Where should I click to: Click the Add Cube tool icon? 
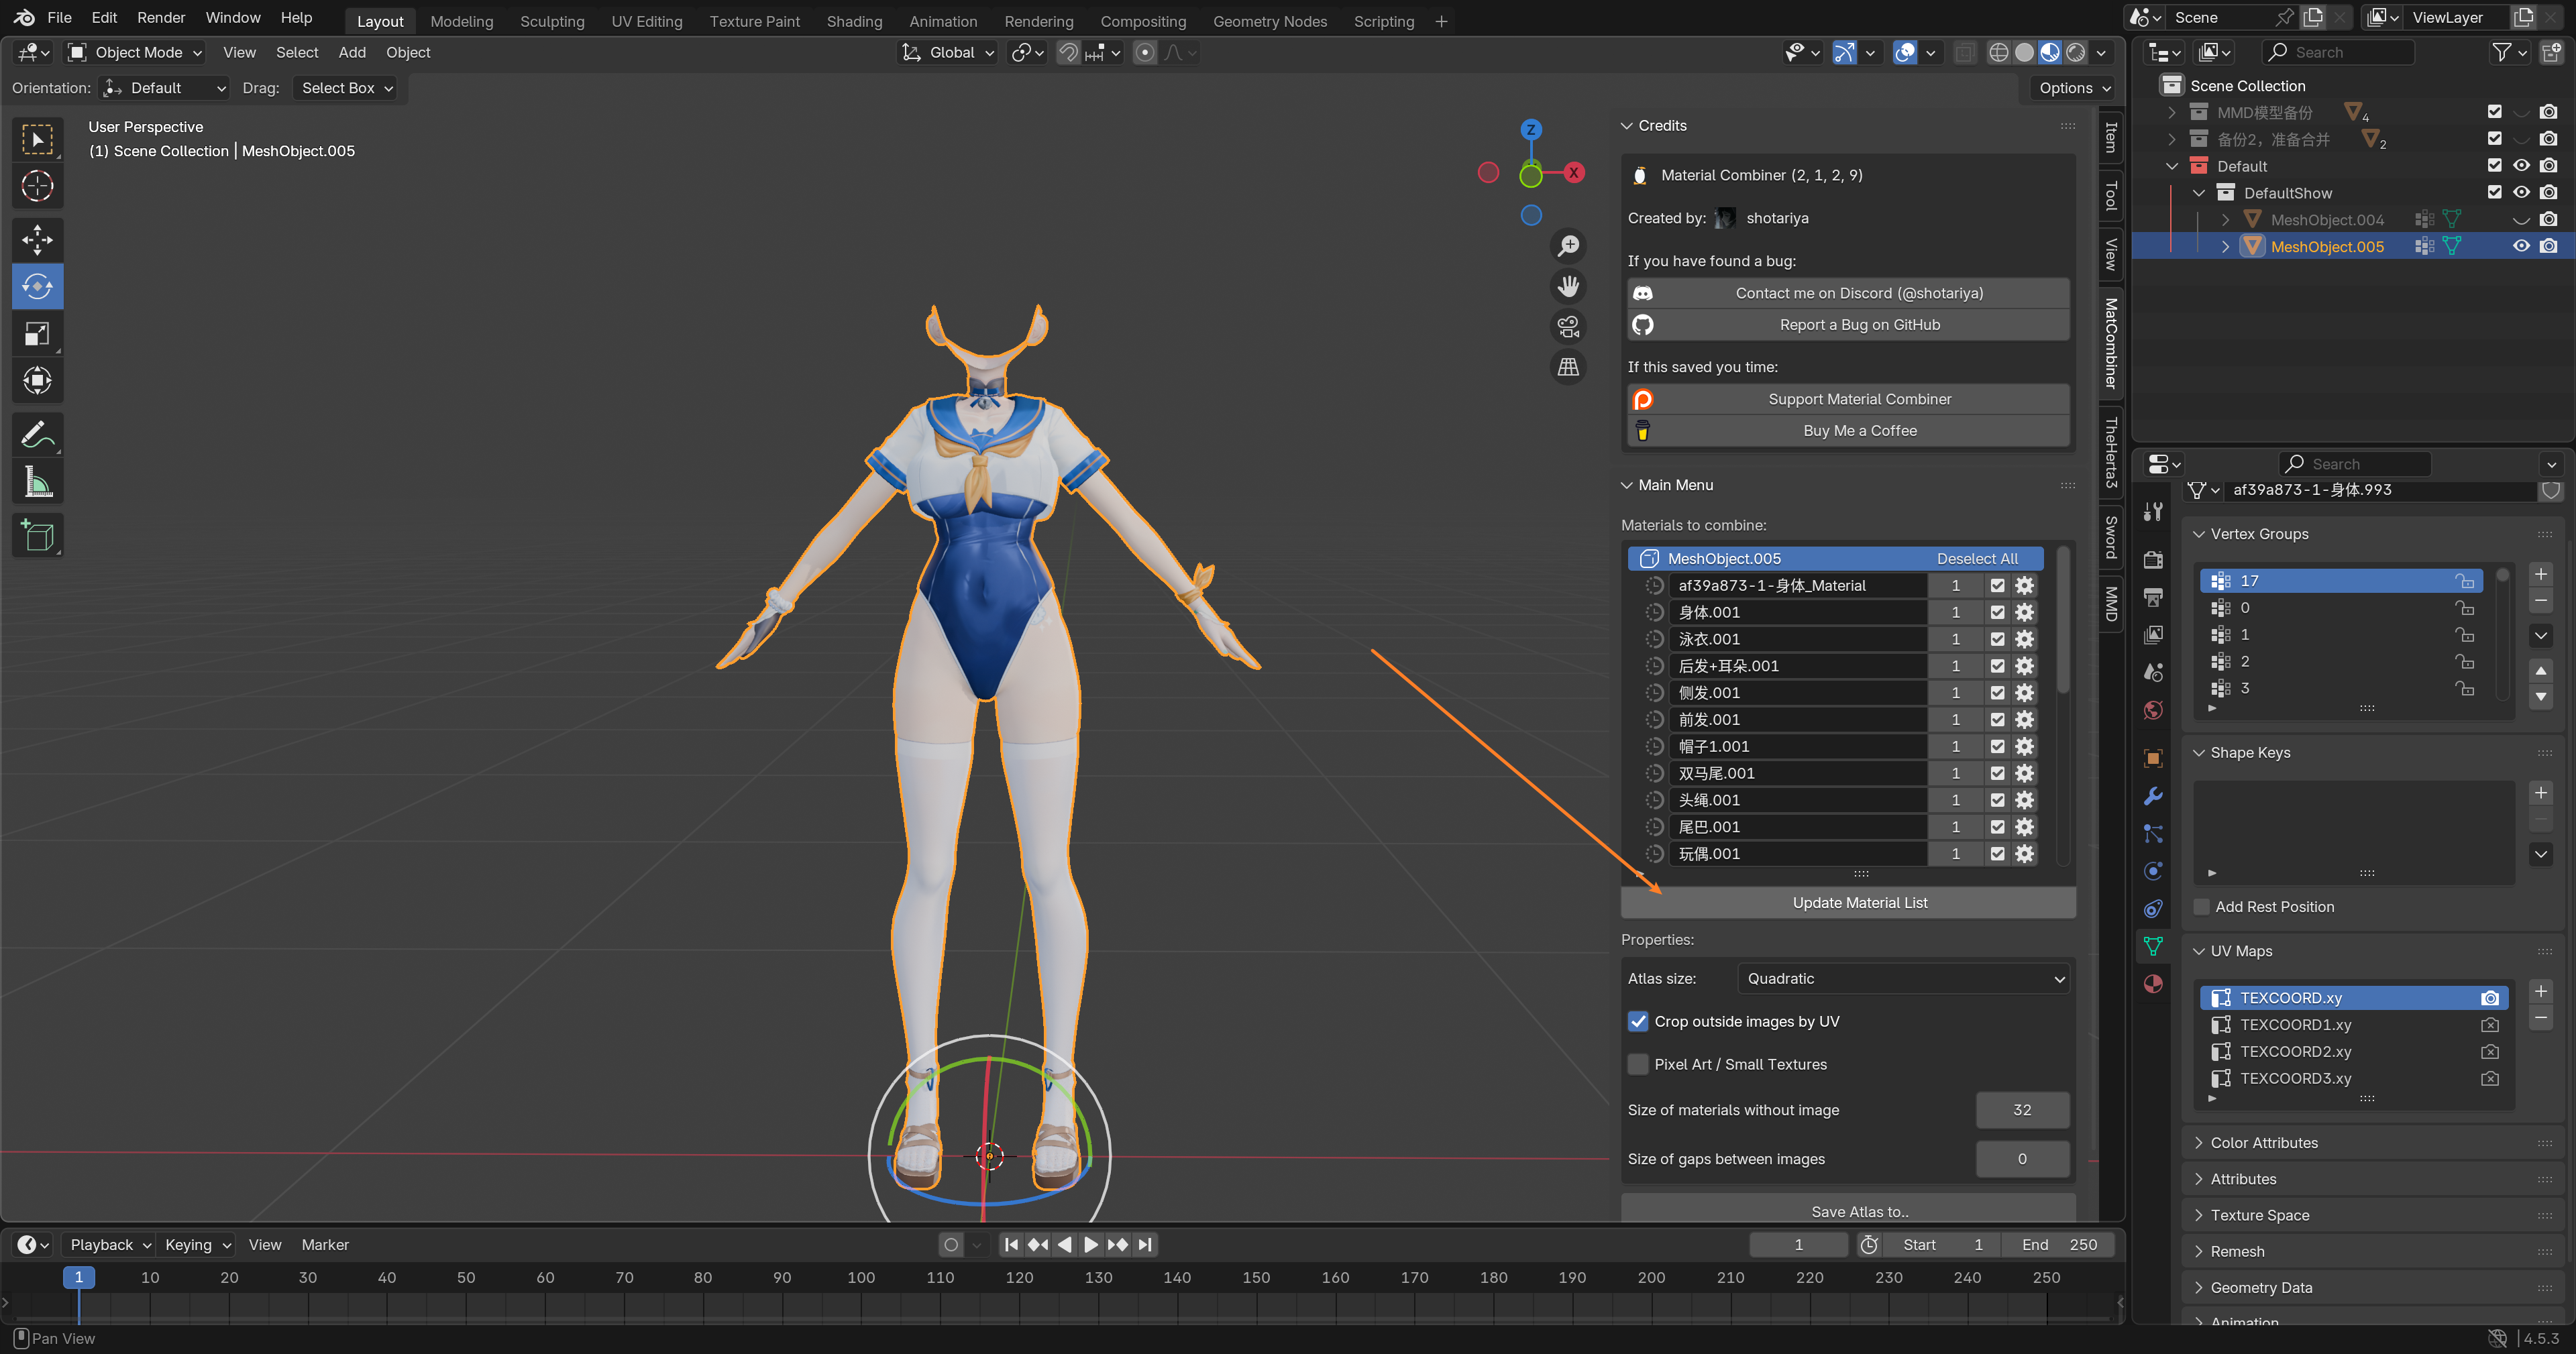[37, 536]
